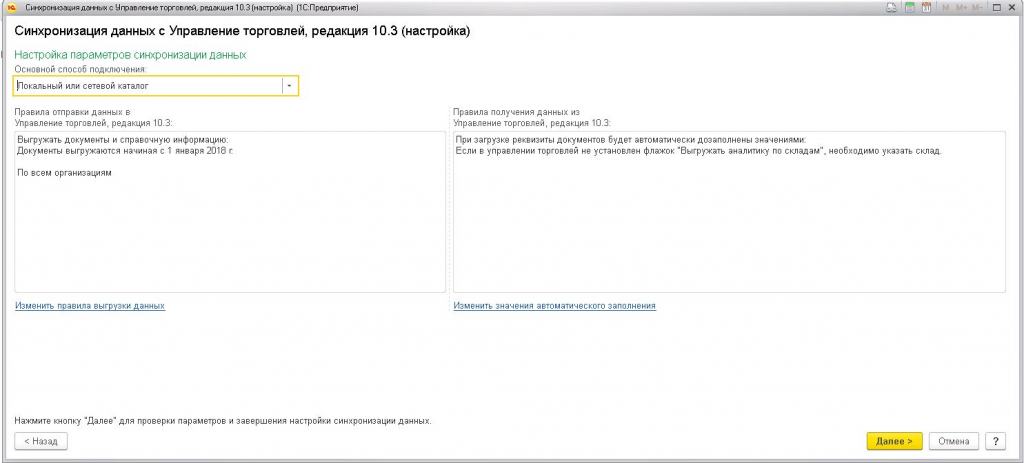
Task: Open help with the '?' button
Action: tap(995, 441)
